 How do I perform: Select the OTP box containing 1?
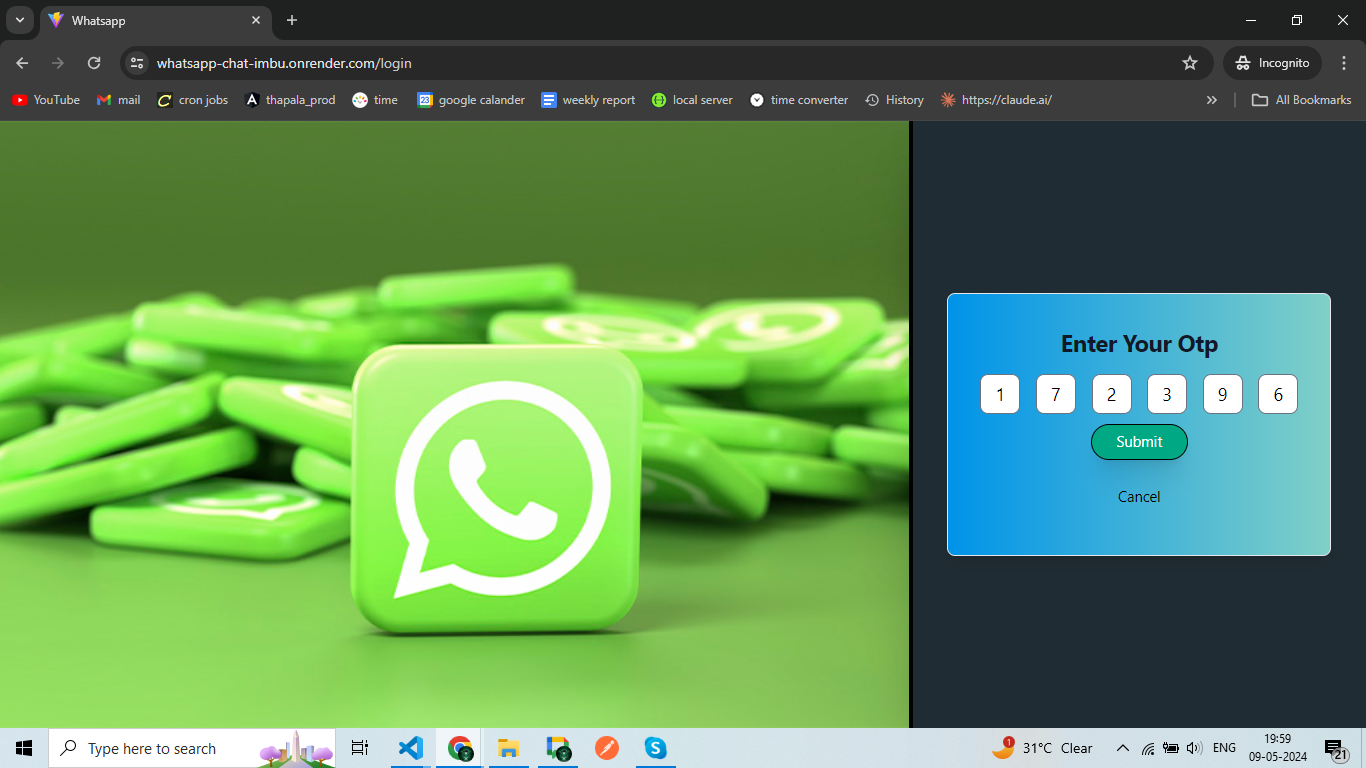(x=1000, y=394)
